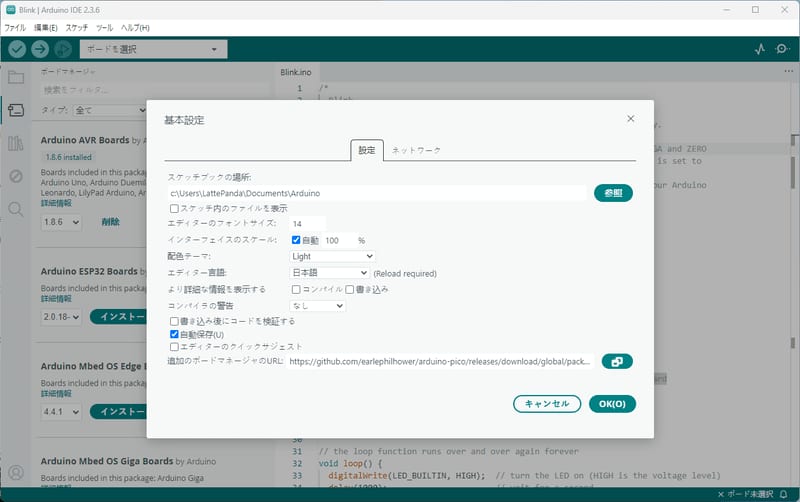Open the コンパイラの警告 dropdown
The width and height of the screenshot is (800, 502).
pos(317,305)
